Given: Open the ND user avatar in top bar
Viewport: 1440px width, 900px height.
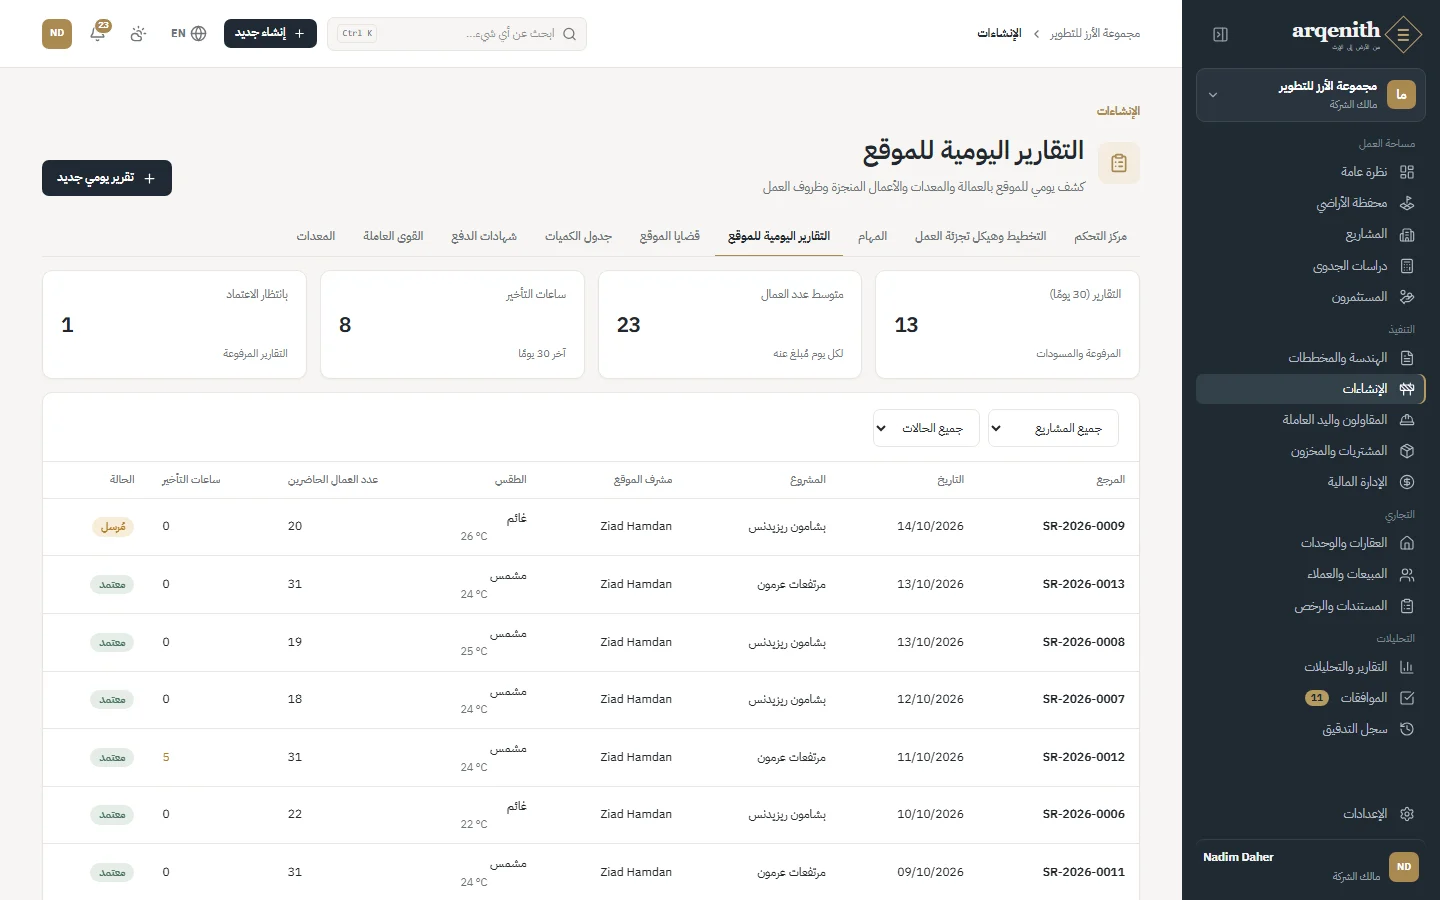Looking at the screenshot, I should point(57,33).
